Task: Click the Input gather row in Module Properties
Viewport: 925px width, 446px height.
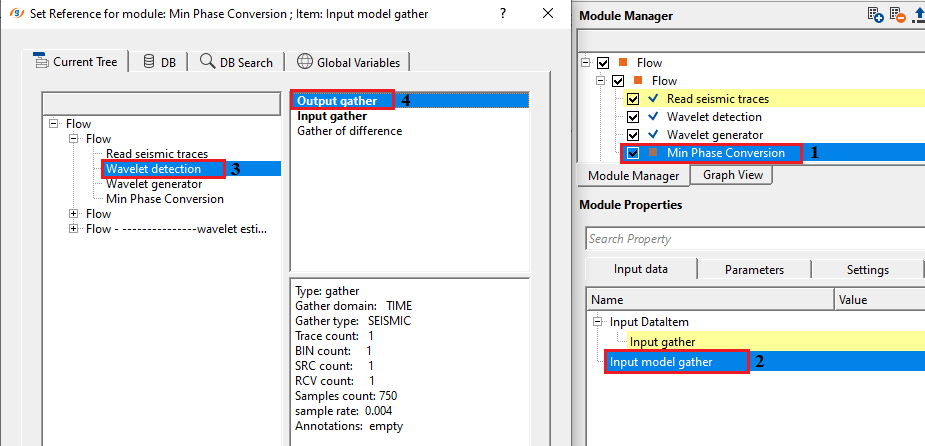Action: [x=776, y=342]
